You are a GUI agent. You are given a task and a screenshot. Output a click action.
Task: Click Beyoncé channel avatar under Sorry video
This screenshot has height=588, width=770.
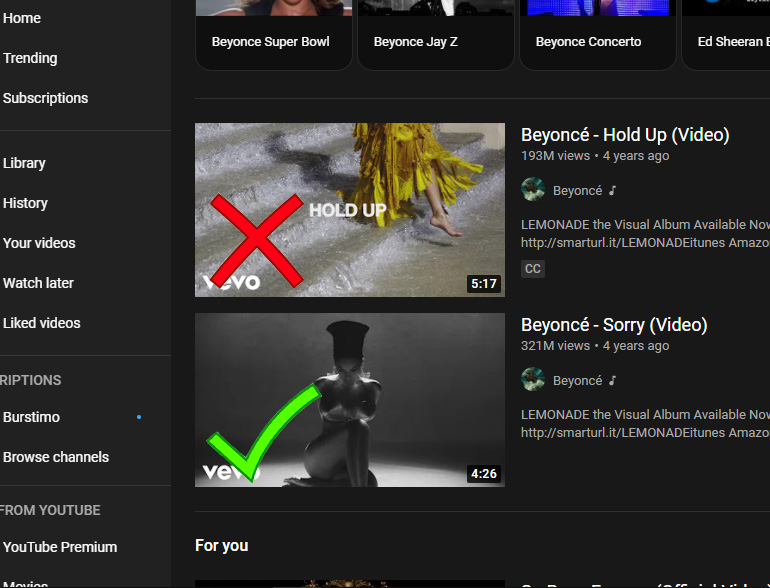click(533, 380)
